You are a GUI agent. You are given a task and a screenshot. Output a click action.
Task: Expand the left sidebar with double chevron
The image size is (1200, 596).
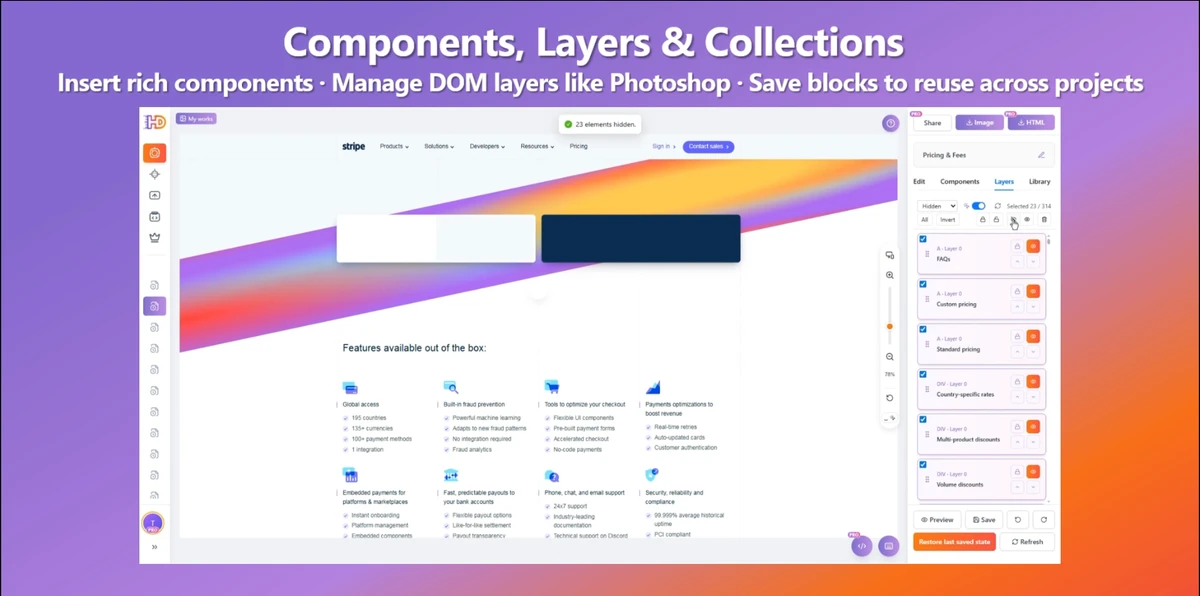click(x=154, y=547)
